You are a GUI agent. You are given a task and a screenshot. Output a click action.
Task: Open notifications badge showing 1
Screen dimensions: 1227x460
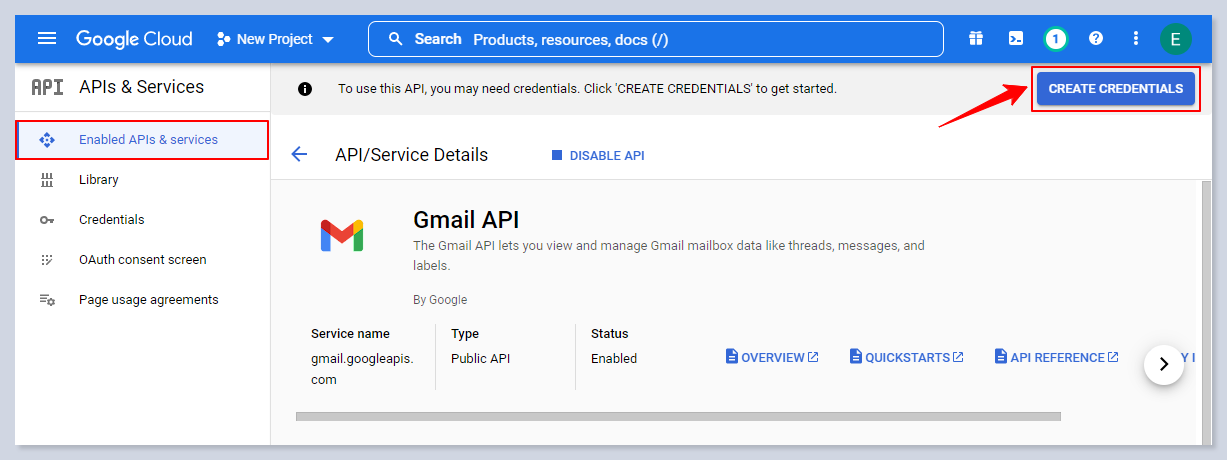point(1056,39)
